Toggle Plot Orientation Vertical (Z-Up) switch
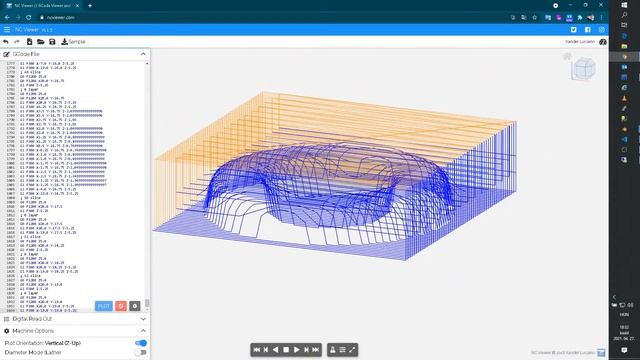The width and height of the screenshot is (640, 360). click(141, 343)
